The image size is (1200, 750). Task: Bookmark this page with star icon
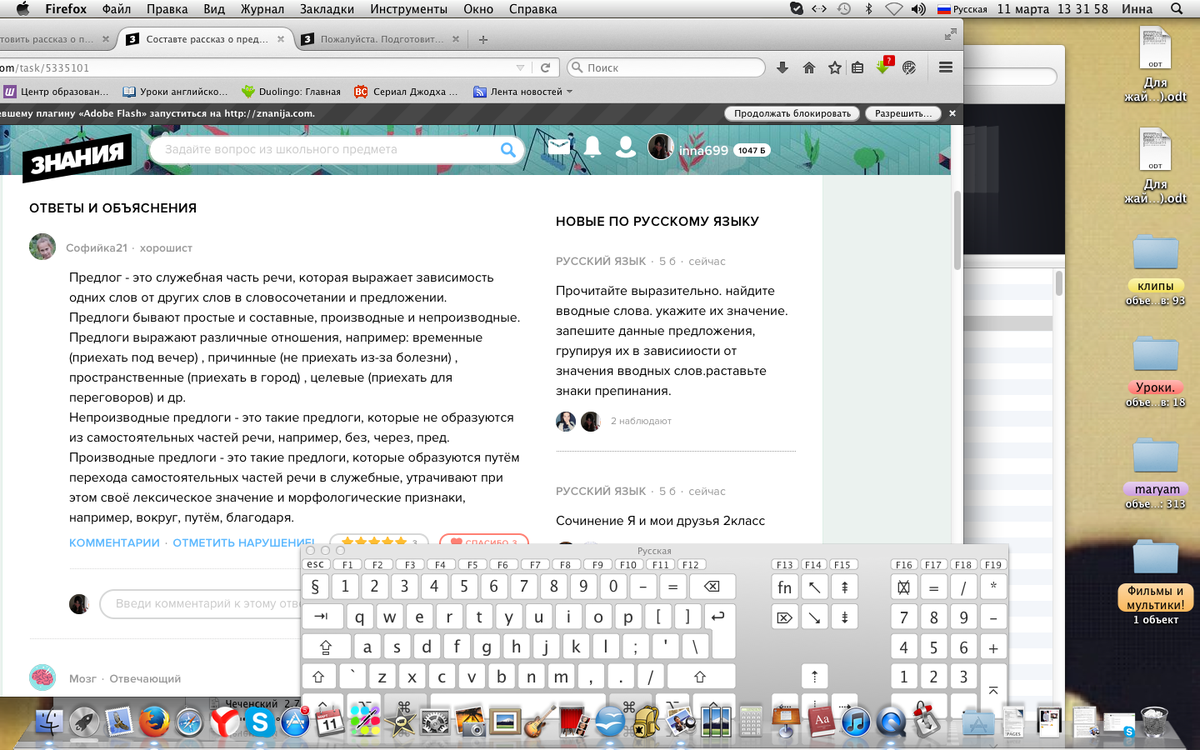point(834,68)
